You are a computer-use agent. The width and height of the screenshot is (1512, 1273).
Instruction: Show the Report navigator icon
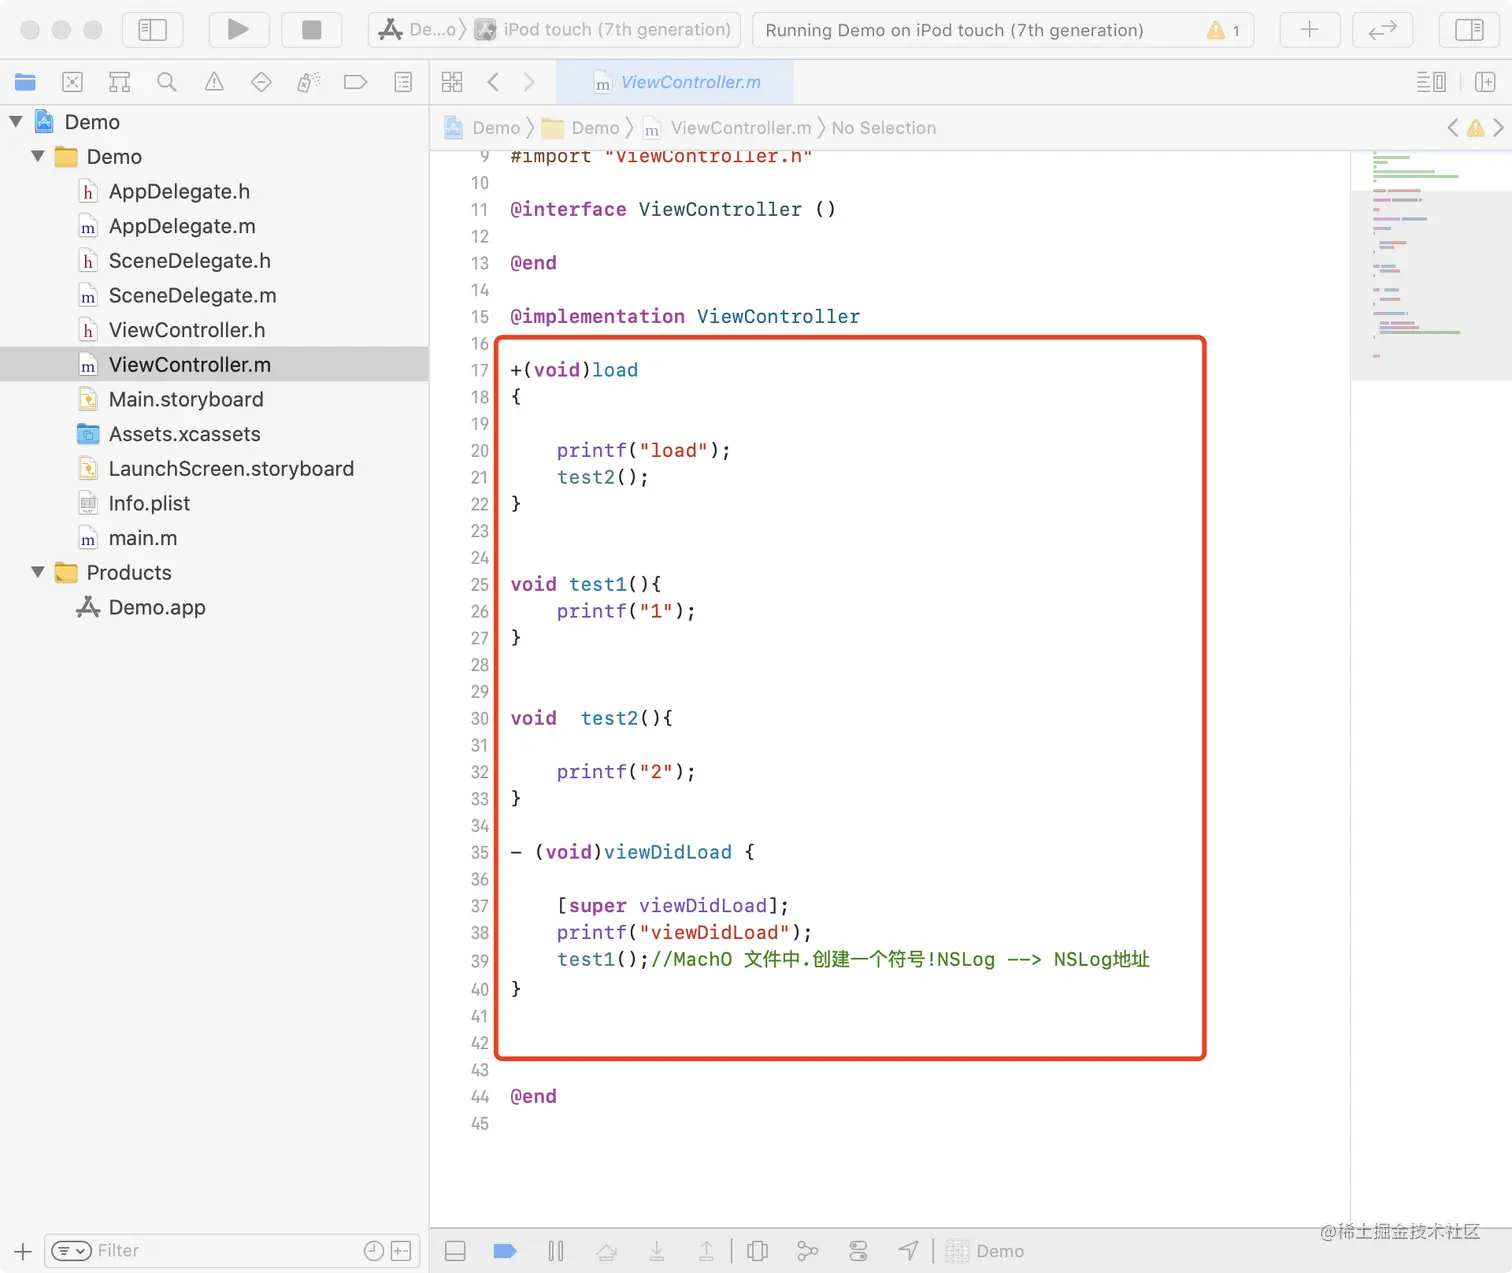(x=403, y=82)
